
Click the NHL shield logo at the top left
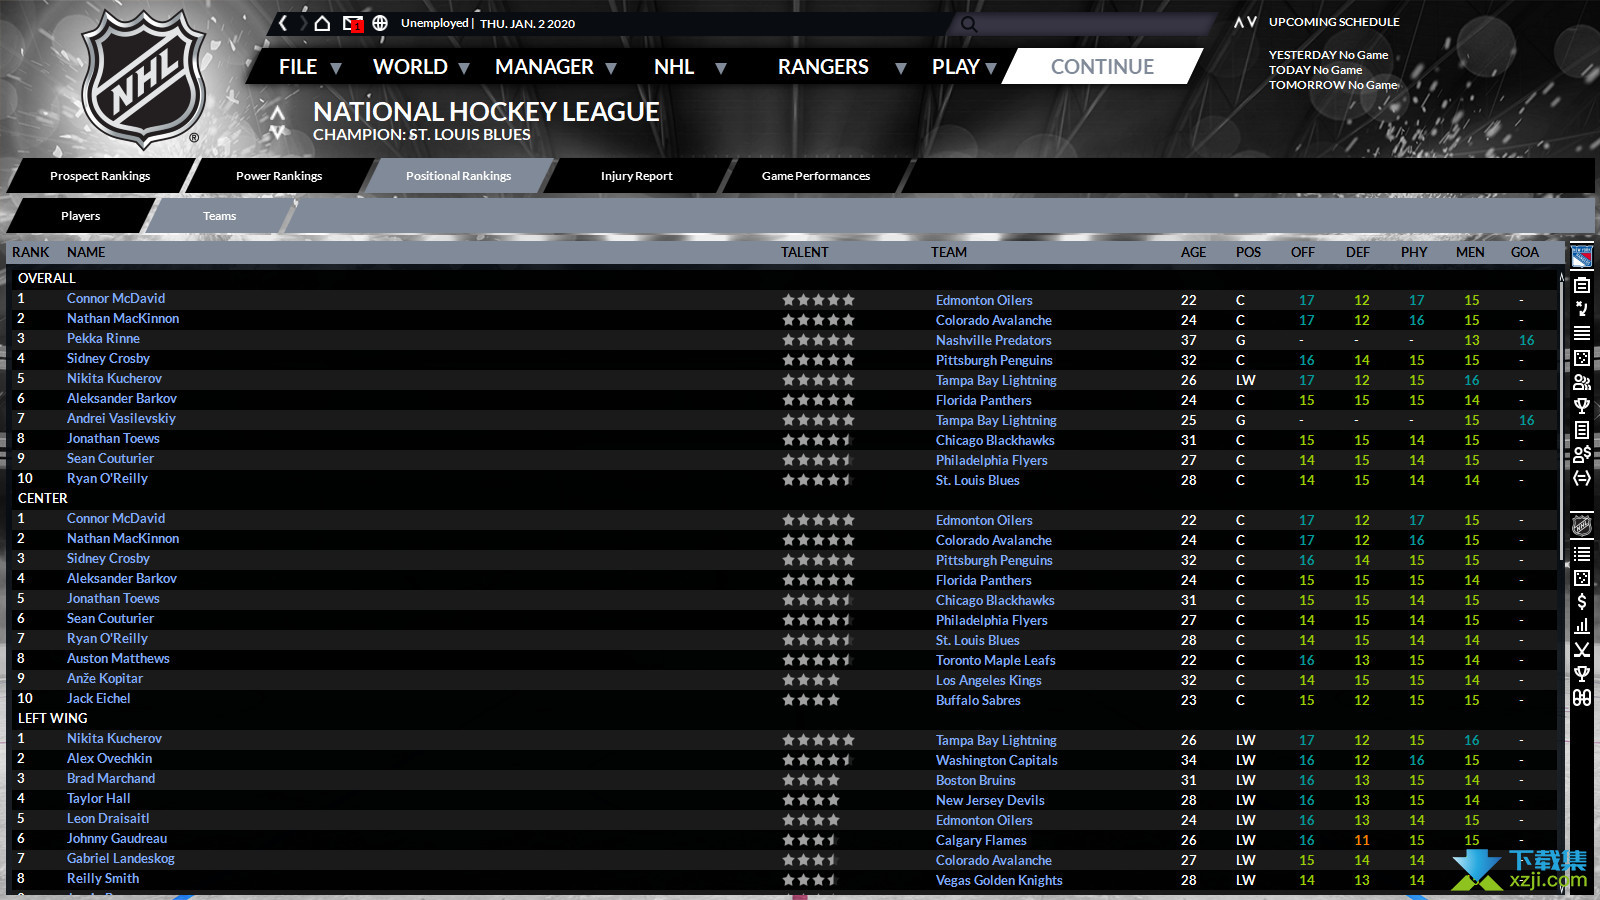pyautogui.click(x=144, y=80)
